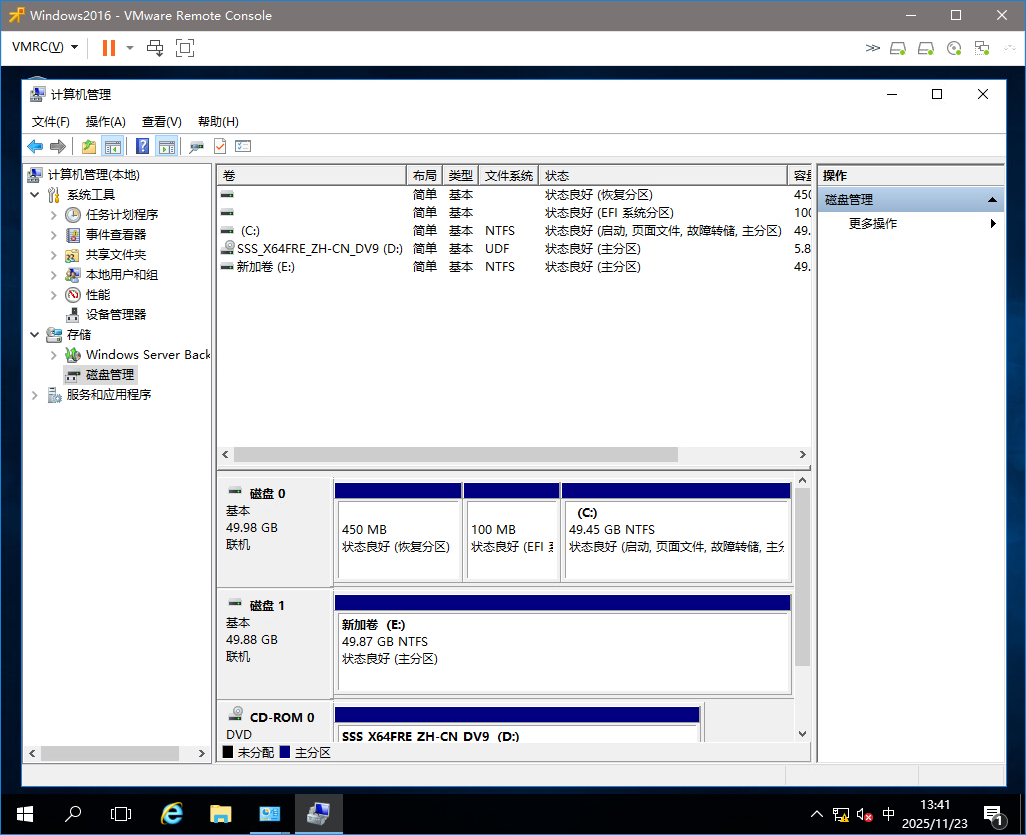Open the Action Center notification icon
1026x835 pixels.
point(994,815)
